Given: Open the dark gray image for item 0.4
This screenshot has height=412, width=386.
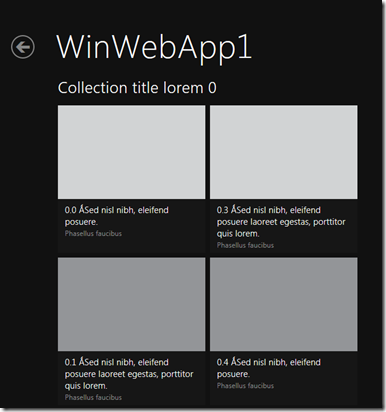Looking at the screenshot, I should pyautogui.click(x=284, y=304).
